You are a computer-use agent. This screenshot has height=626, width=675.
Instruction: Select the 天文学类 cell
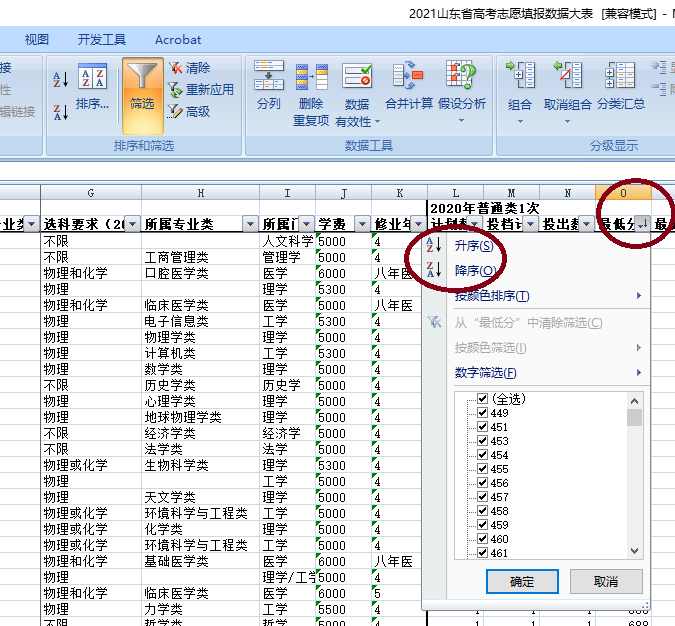click(x=201, y=497)
